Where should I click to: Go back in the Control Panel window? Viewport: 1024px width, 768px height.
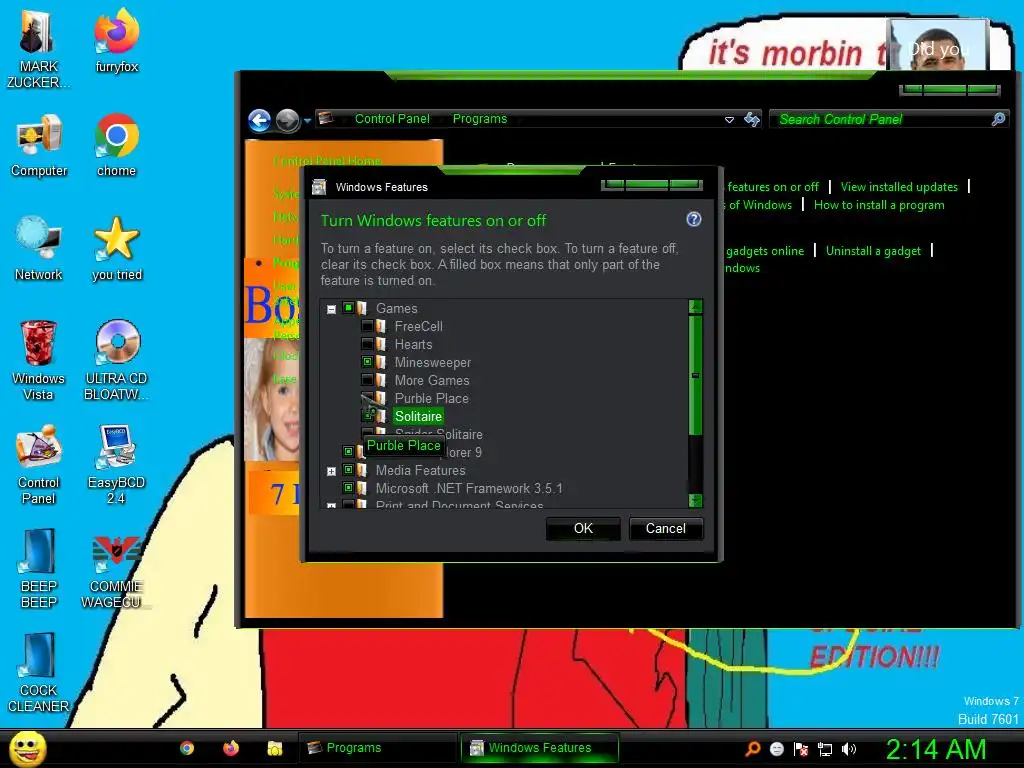259,120
